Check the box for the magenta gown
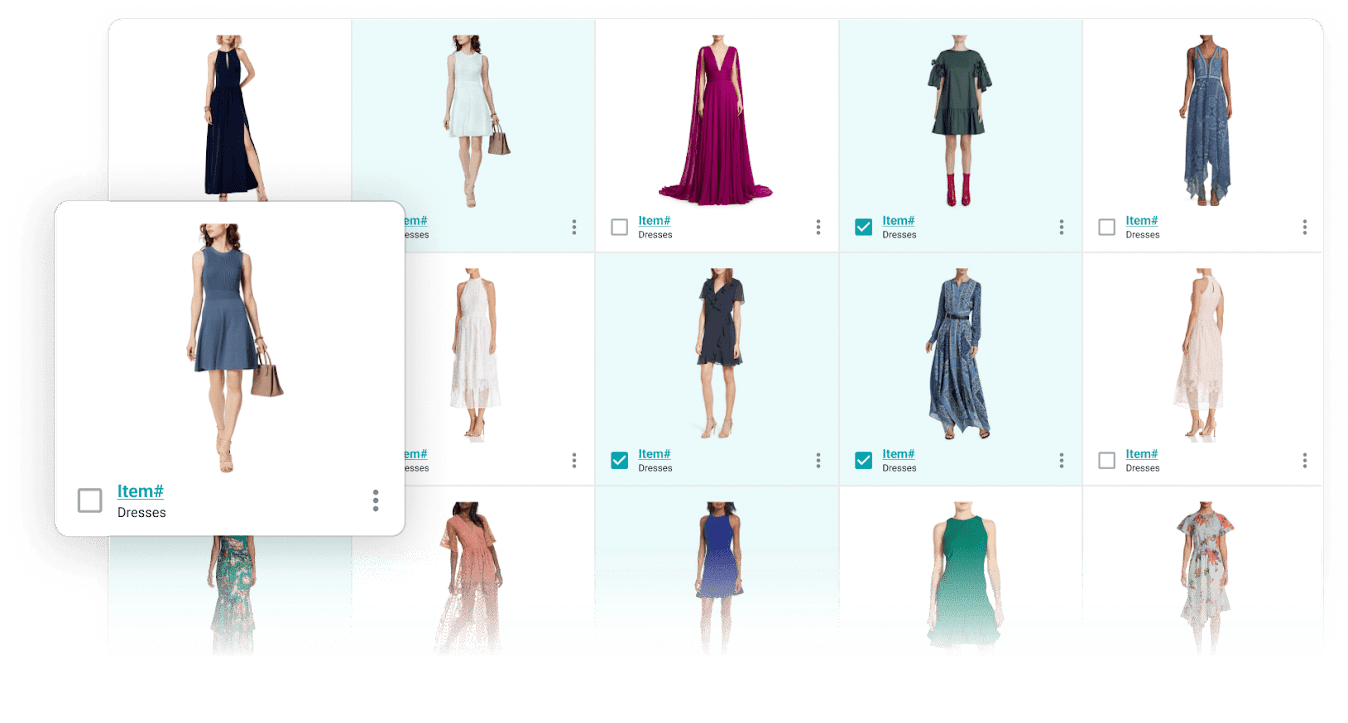This screenshot has height=723, width=1348. coord(620,227)
